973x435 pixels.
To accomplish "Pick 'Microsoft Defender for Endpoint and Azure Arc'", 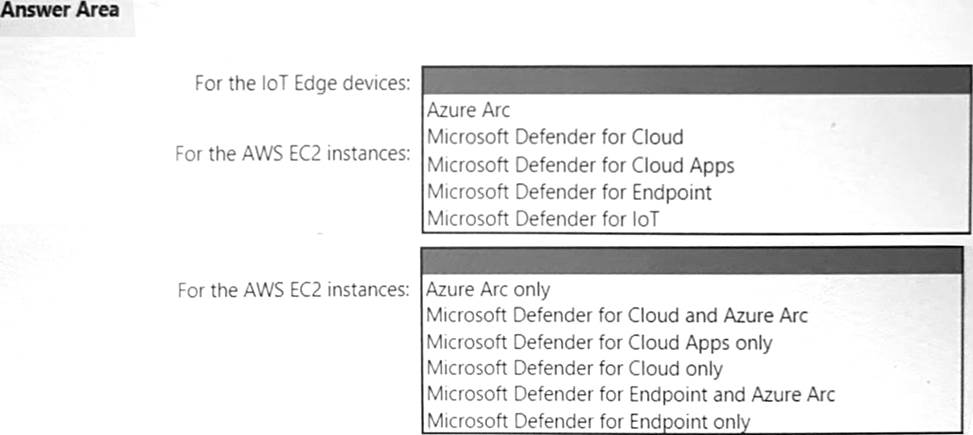I will tap(630, 394).
